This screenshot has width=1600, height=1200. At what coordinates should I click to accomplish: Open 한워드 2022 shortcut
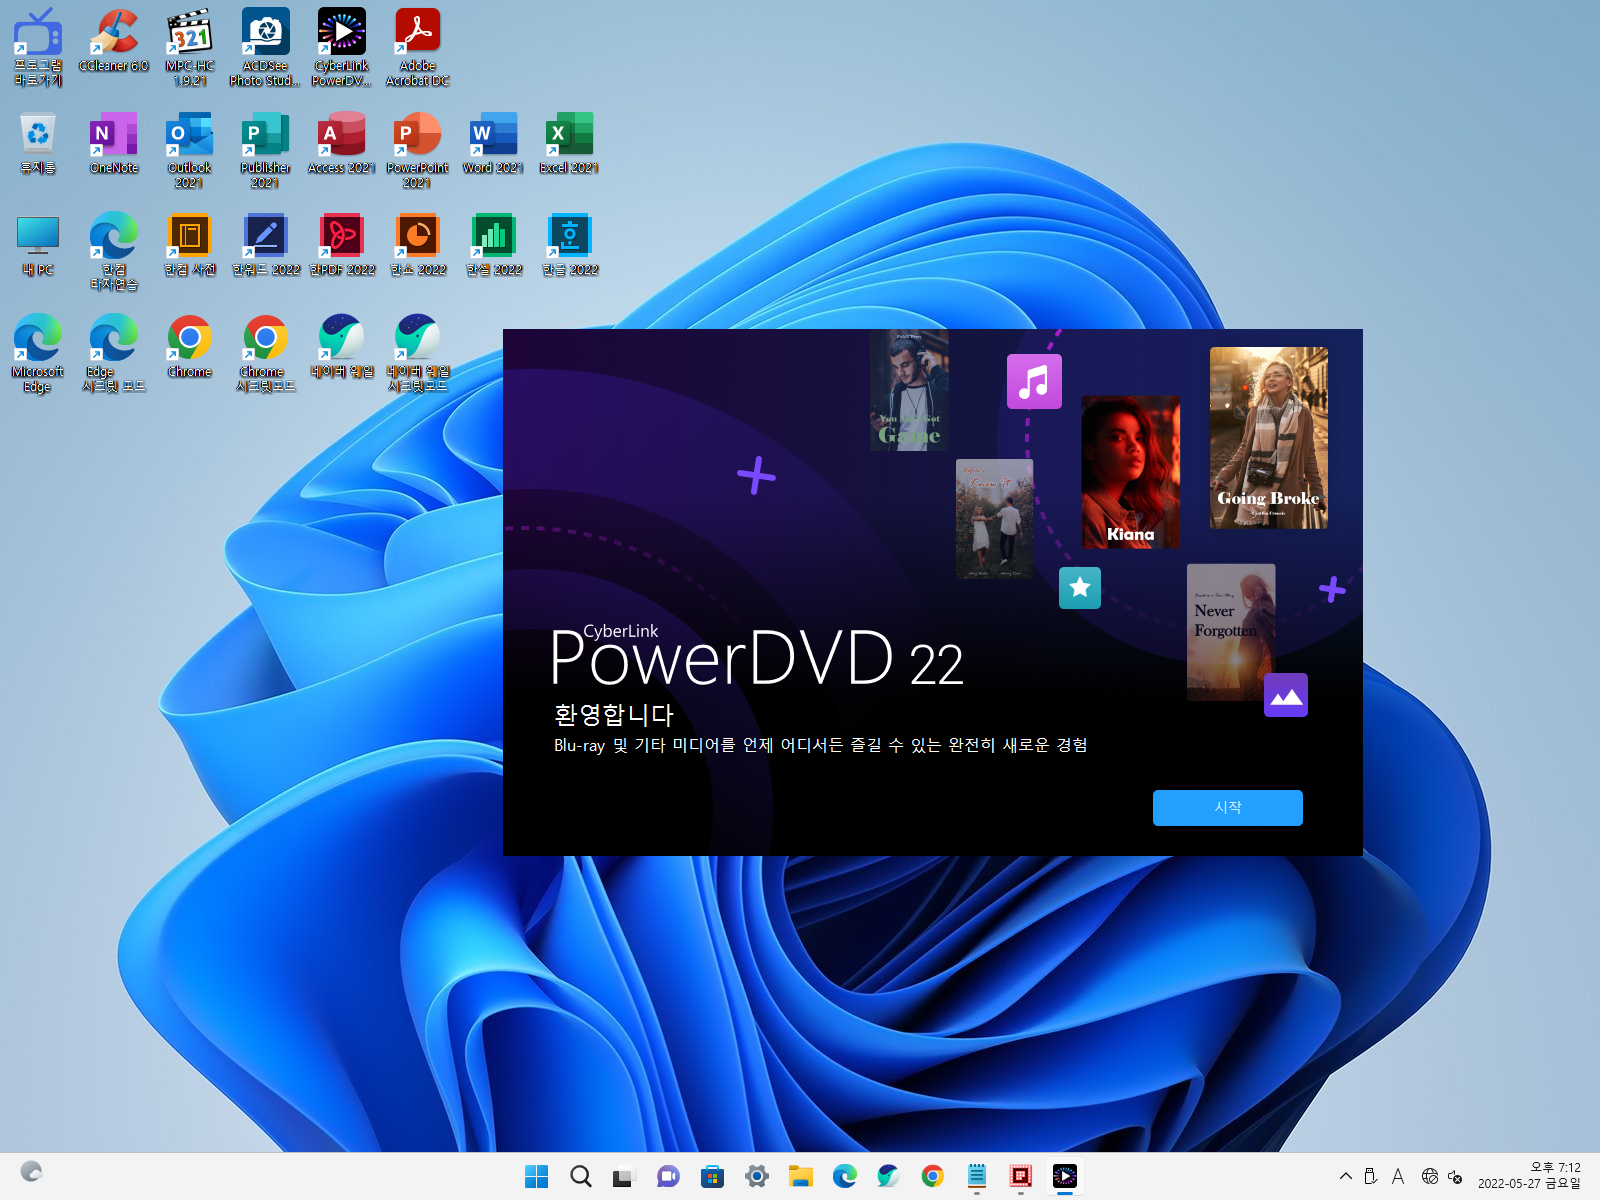pos(265,245)
